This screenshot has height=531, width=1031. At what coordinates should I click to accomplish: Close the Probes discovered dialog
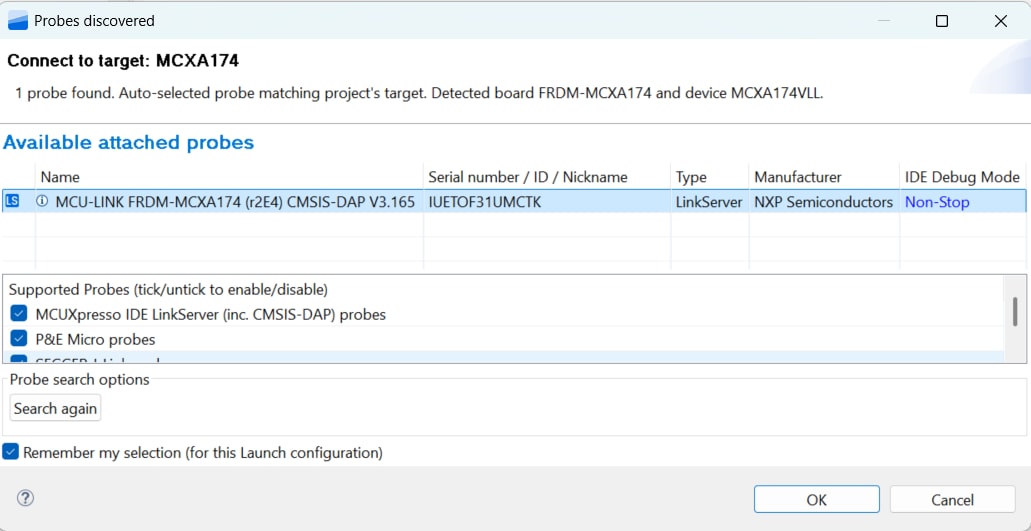(x=1001, y=21)
